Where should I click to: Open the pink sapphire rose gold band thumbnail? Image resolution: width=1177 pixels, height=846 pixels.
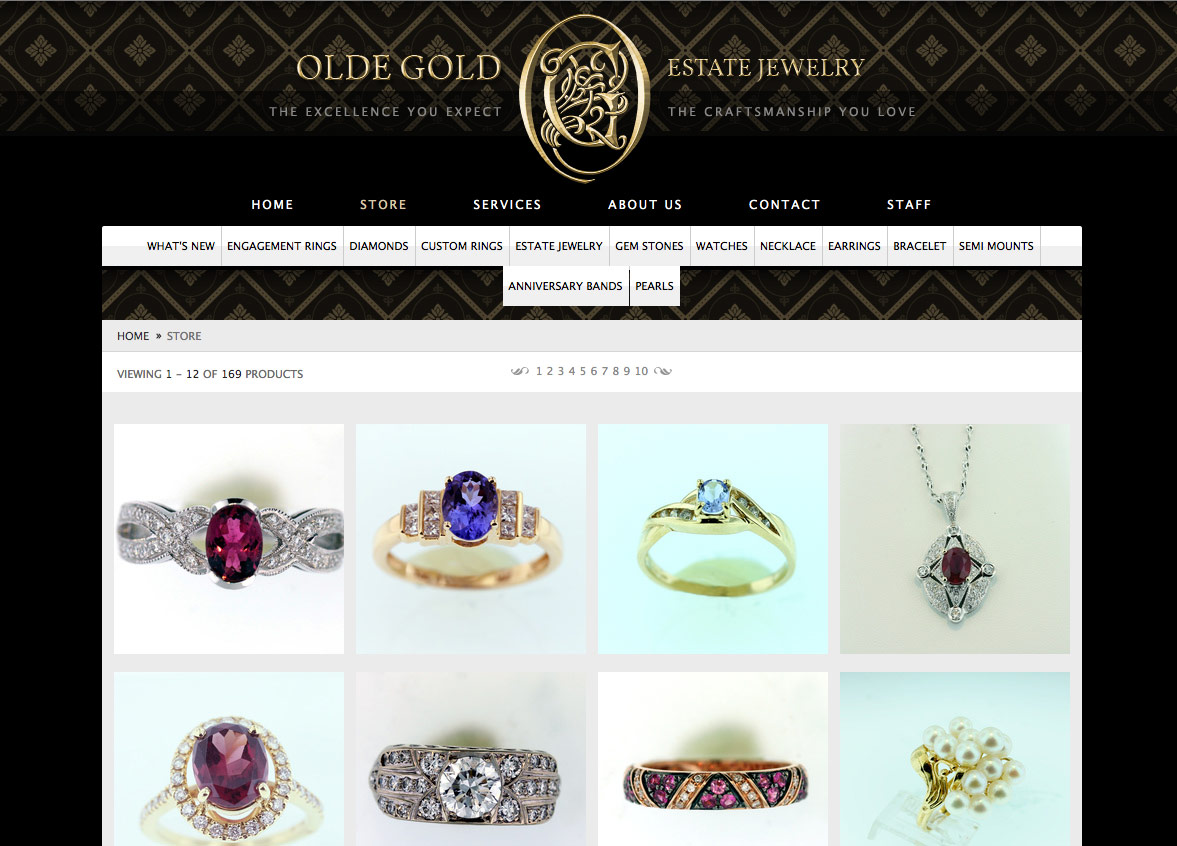click(713, 759)
